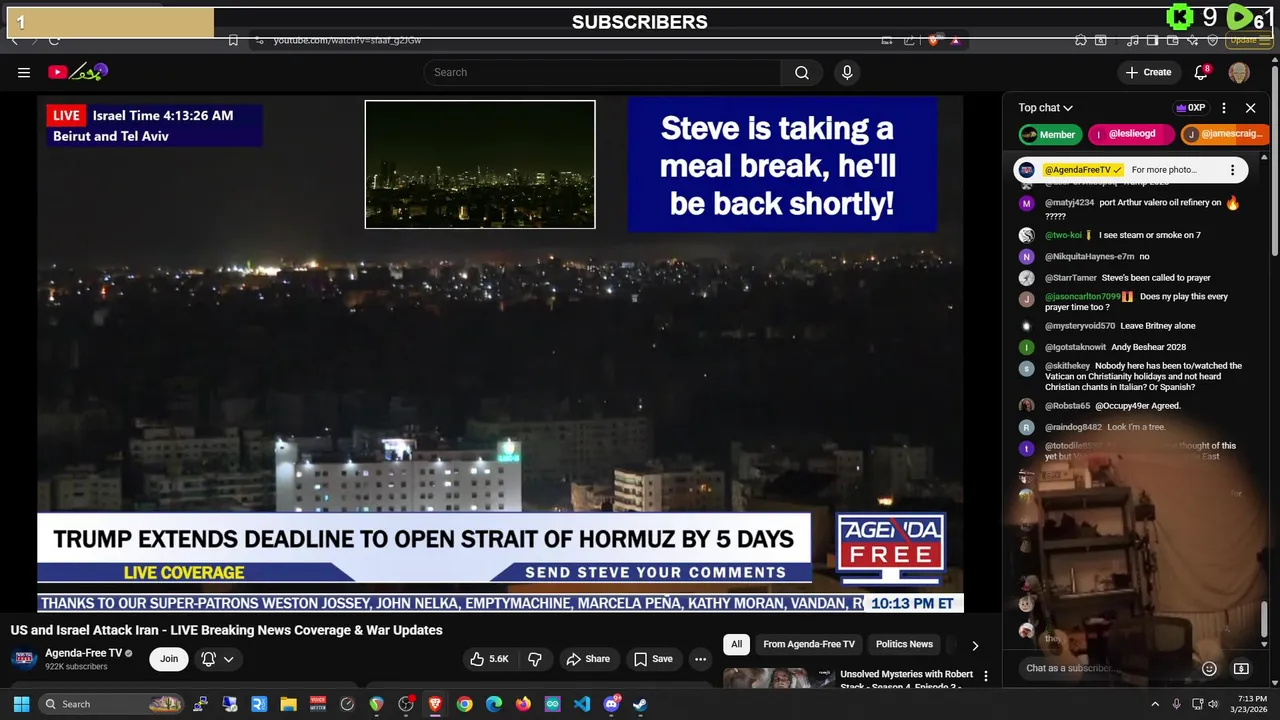Open the @jamescraig chat chip

1223,134
